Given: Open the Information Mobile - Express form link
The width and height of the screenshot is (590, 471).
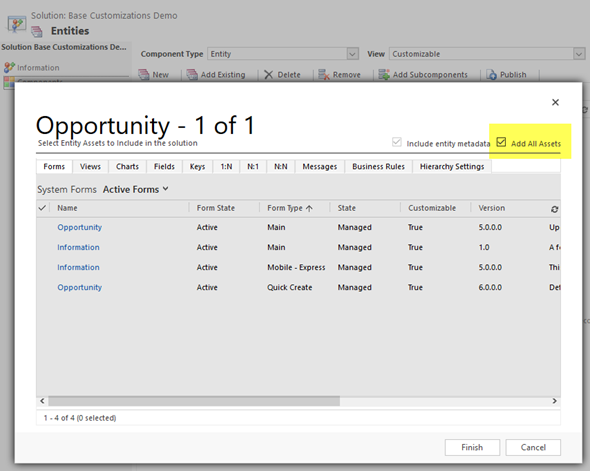Looking at the screenshot, I should [x=78, y=267].
